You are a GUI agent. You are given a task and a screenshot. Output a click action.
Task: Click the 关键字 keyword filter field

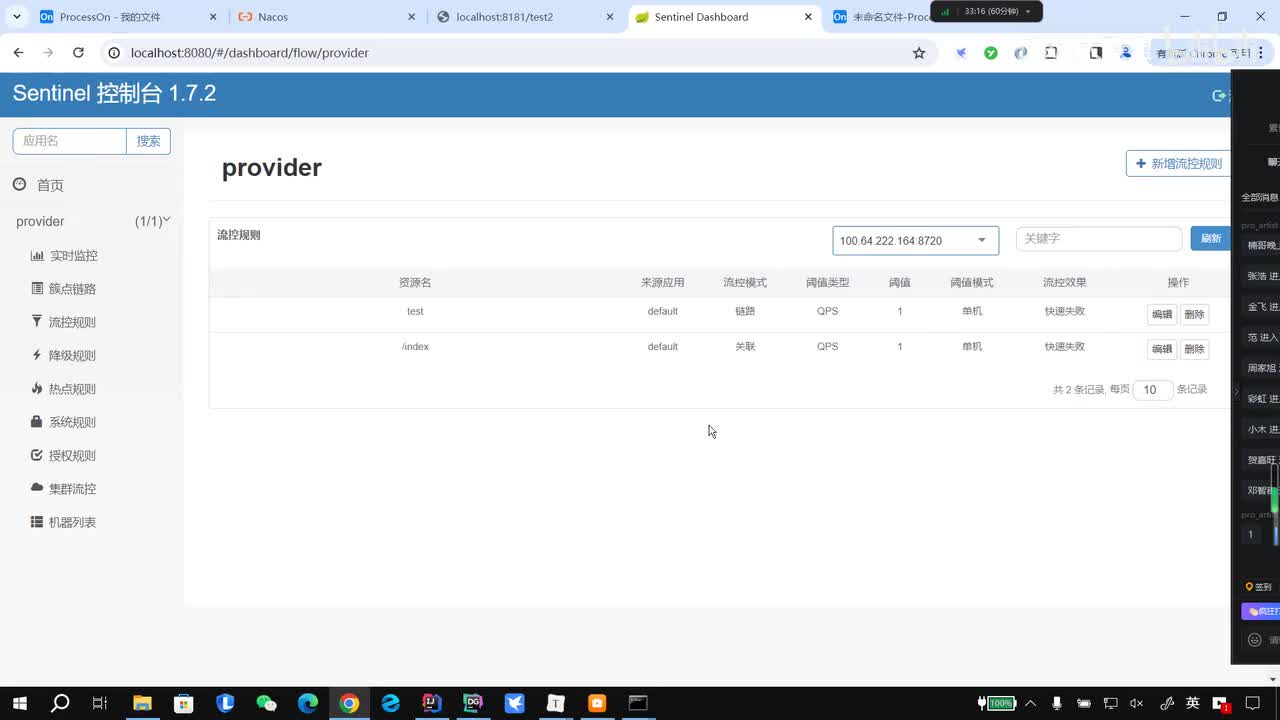[1099, 238]
